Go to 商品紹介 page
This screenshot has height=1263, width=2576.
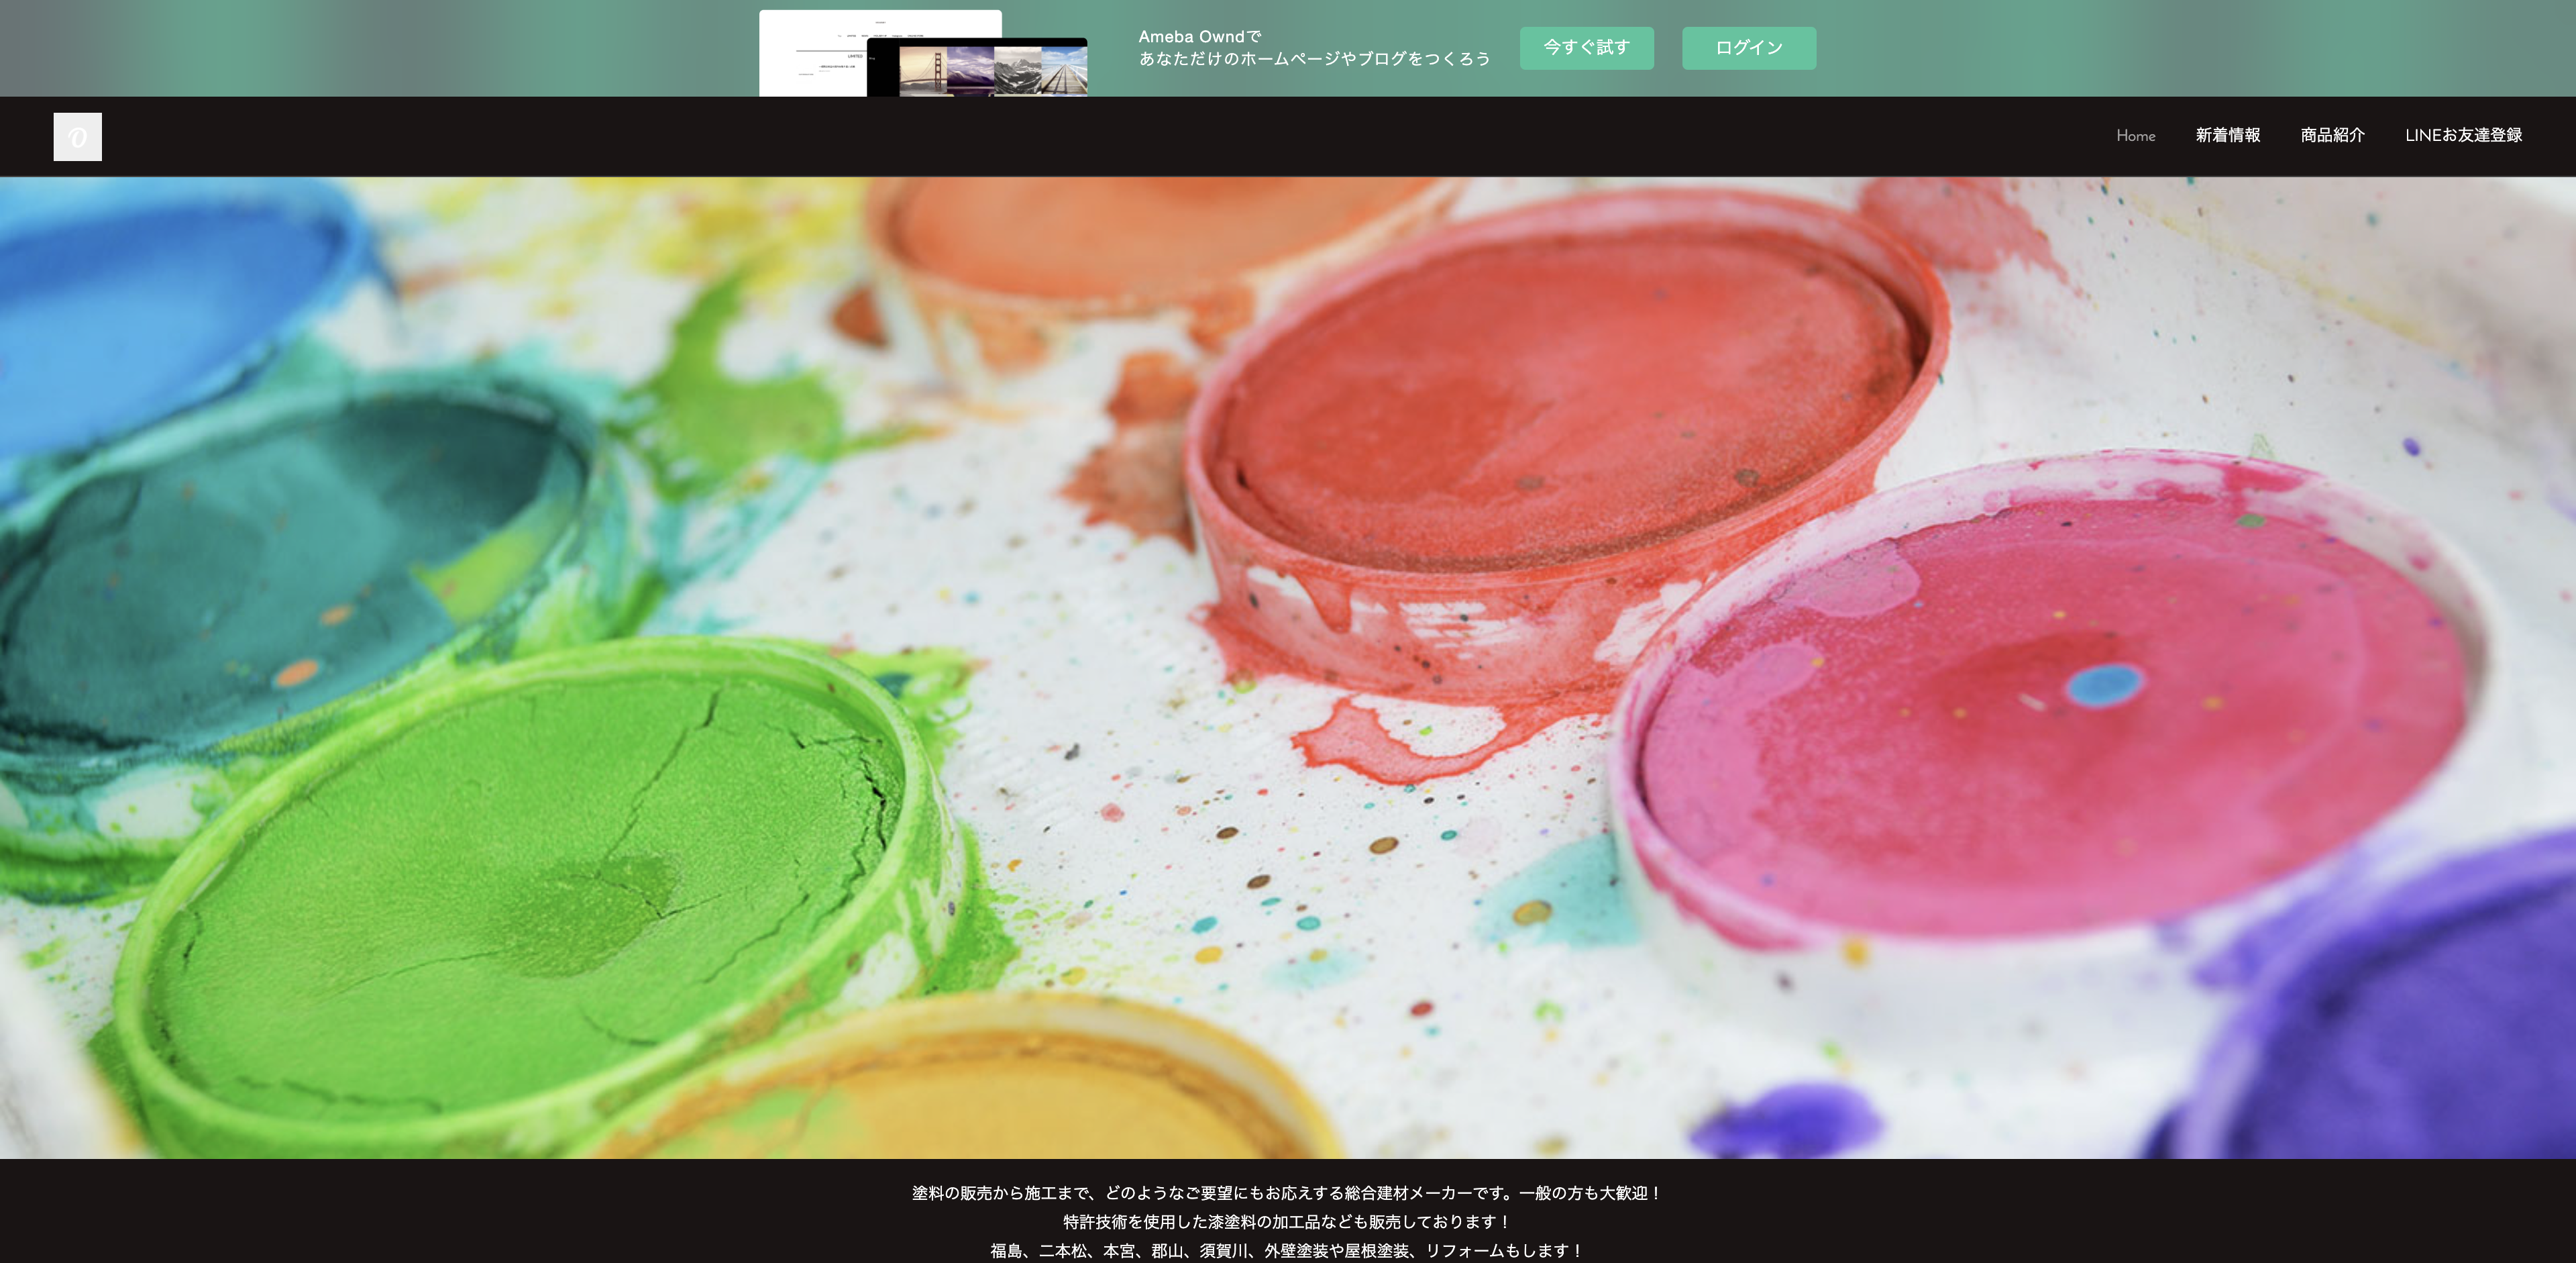tap(2332, 135)
